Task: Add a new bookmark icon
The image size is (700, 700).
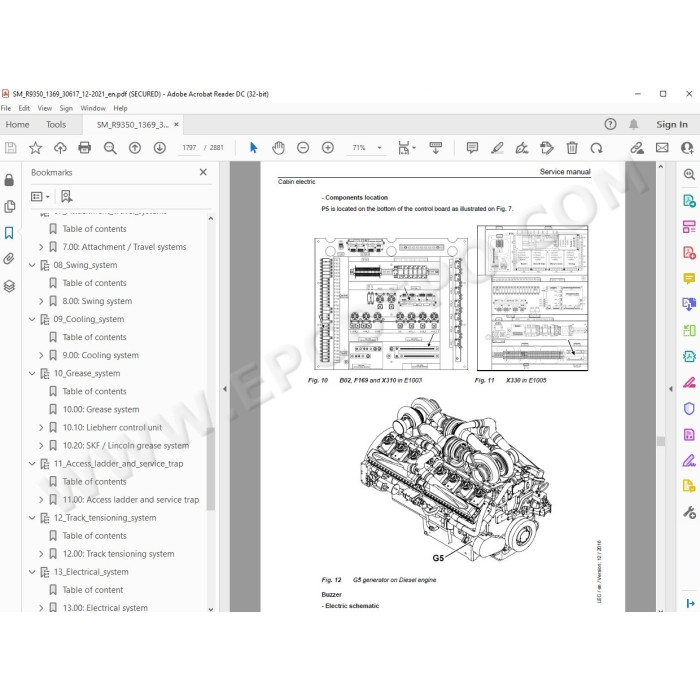Action: (x=67, y=196)
